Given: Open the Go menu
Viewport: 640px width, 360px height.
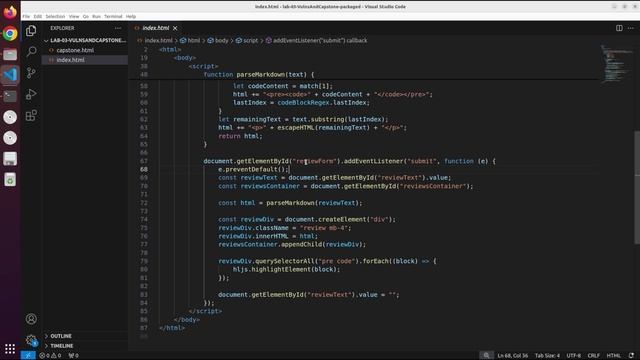Looking at the screenshot, I should click(x=86, y=16).
